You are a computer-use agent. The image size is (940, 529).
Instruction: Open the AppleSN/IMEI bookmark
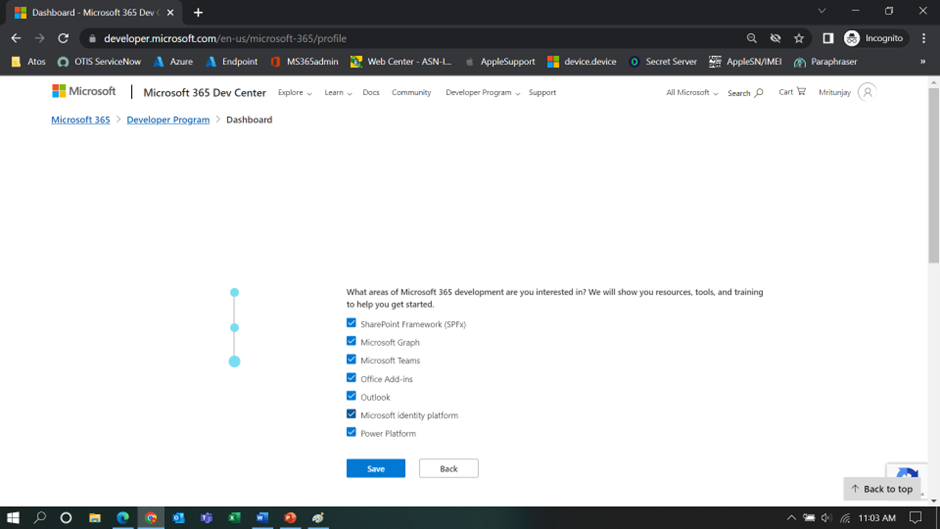coord(745,62)
